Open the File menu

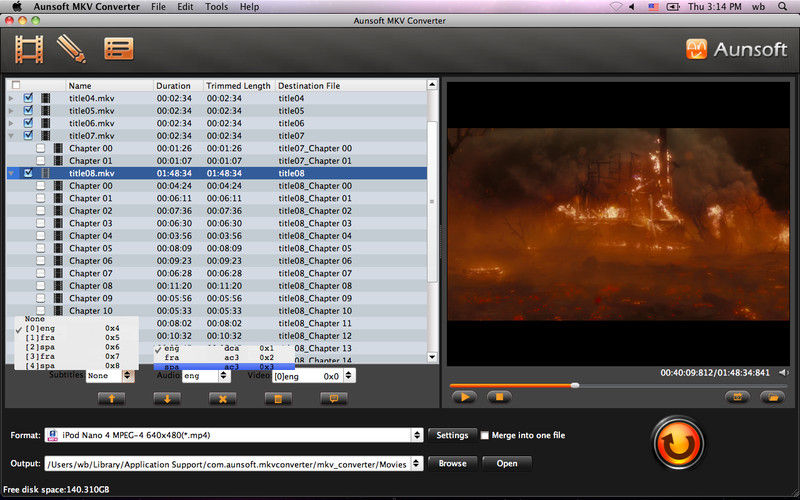[x=158, y=7]
